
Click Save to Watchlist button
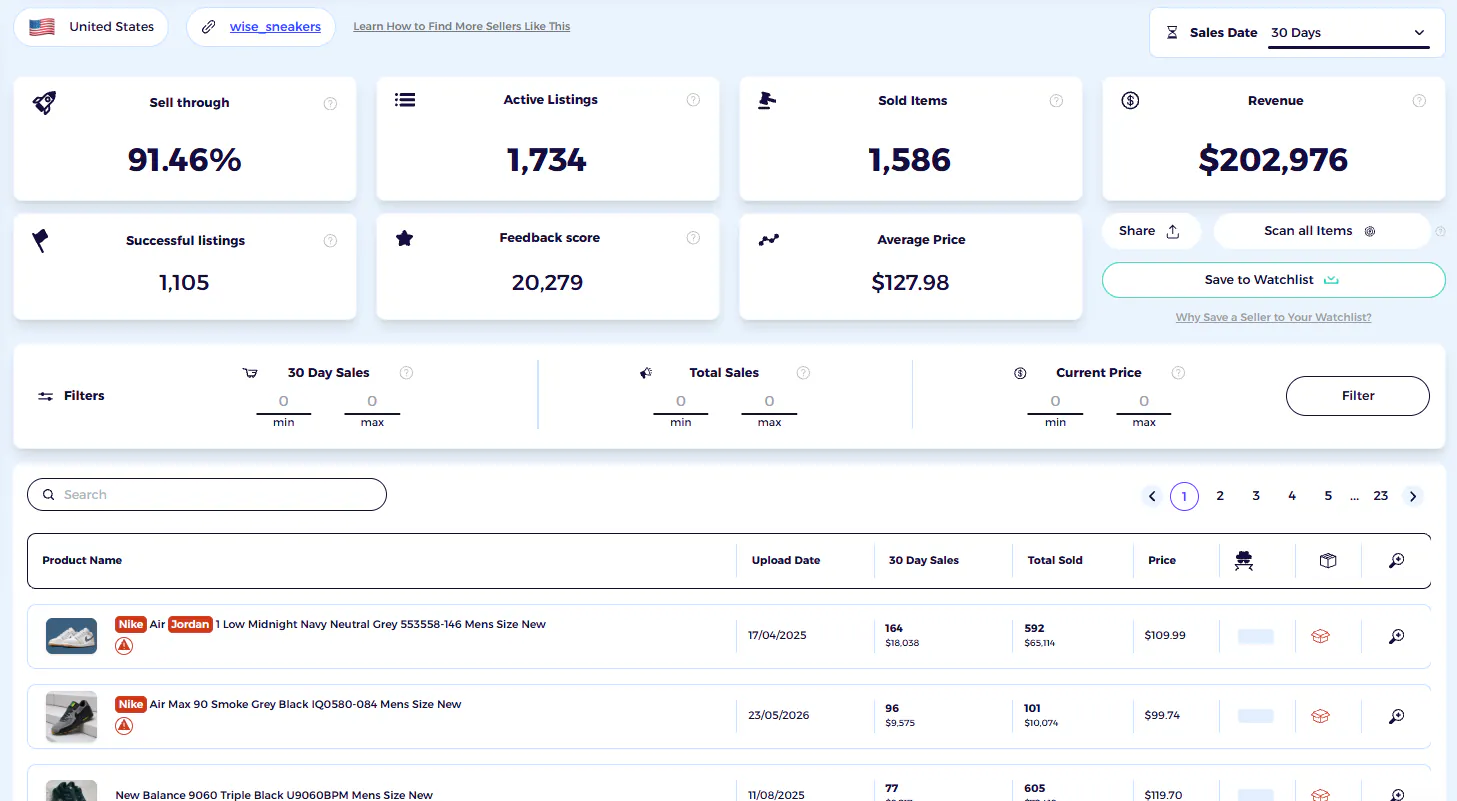coord(1273,280)
